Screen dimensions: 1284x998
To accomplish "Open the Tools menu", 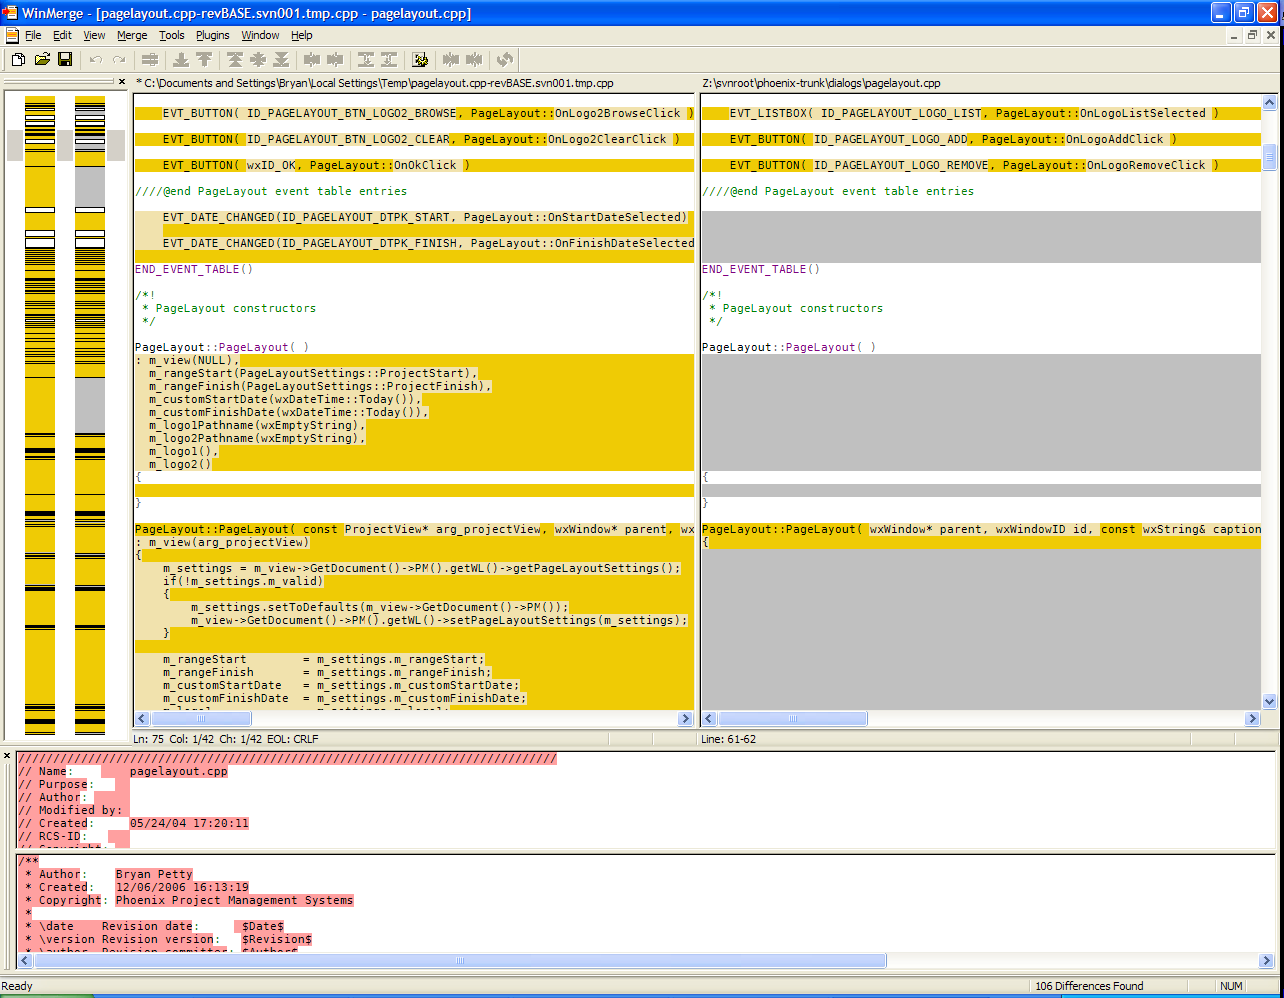I will click(172, 35).
